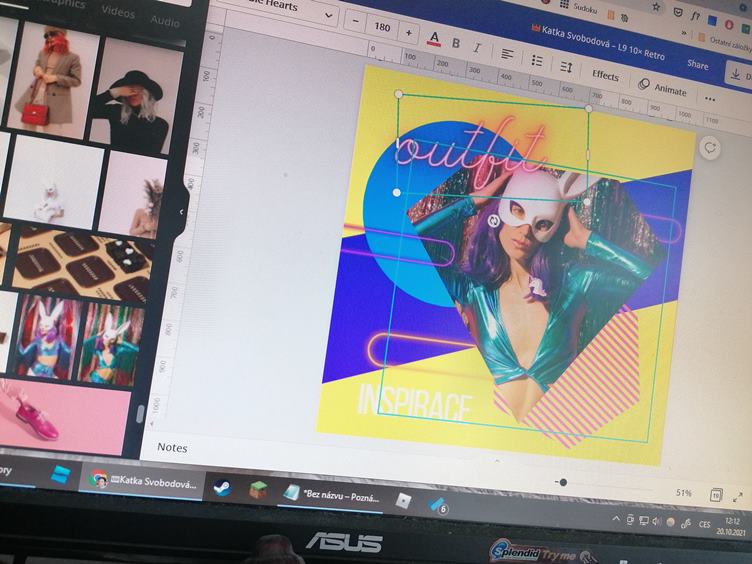This screenshot has width=752, height=564.
Task: Select the right bunny mask dancer photo
Action: click(x=111, y=345)
